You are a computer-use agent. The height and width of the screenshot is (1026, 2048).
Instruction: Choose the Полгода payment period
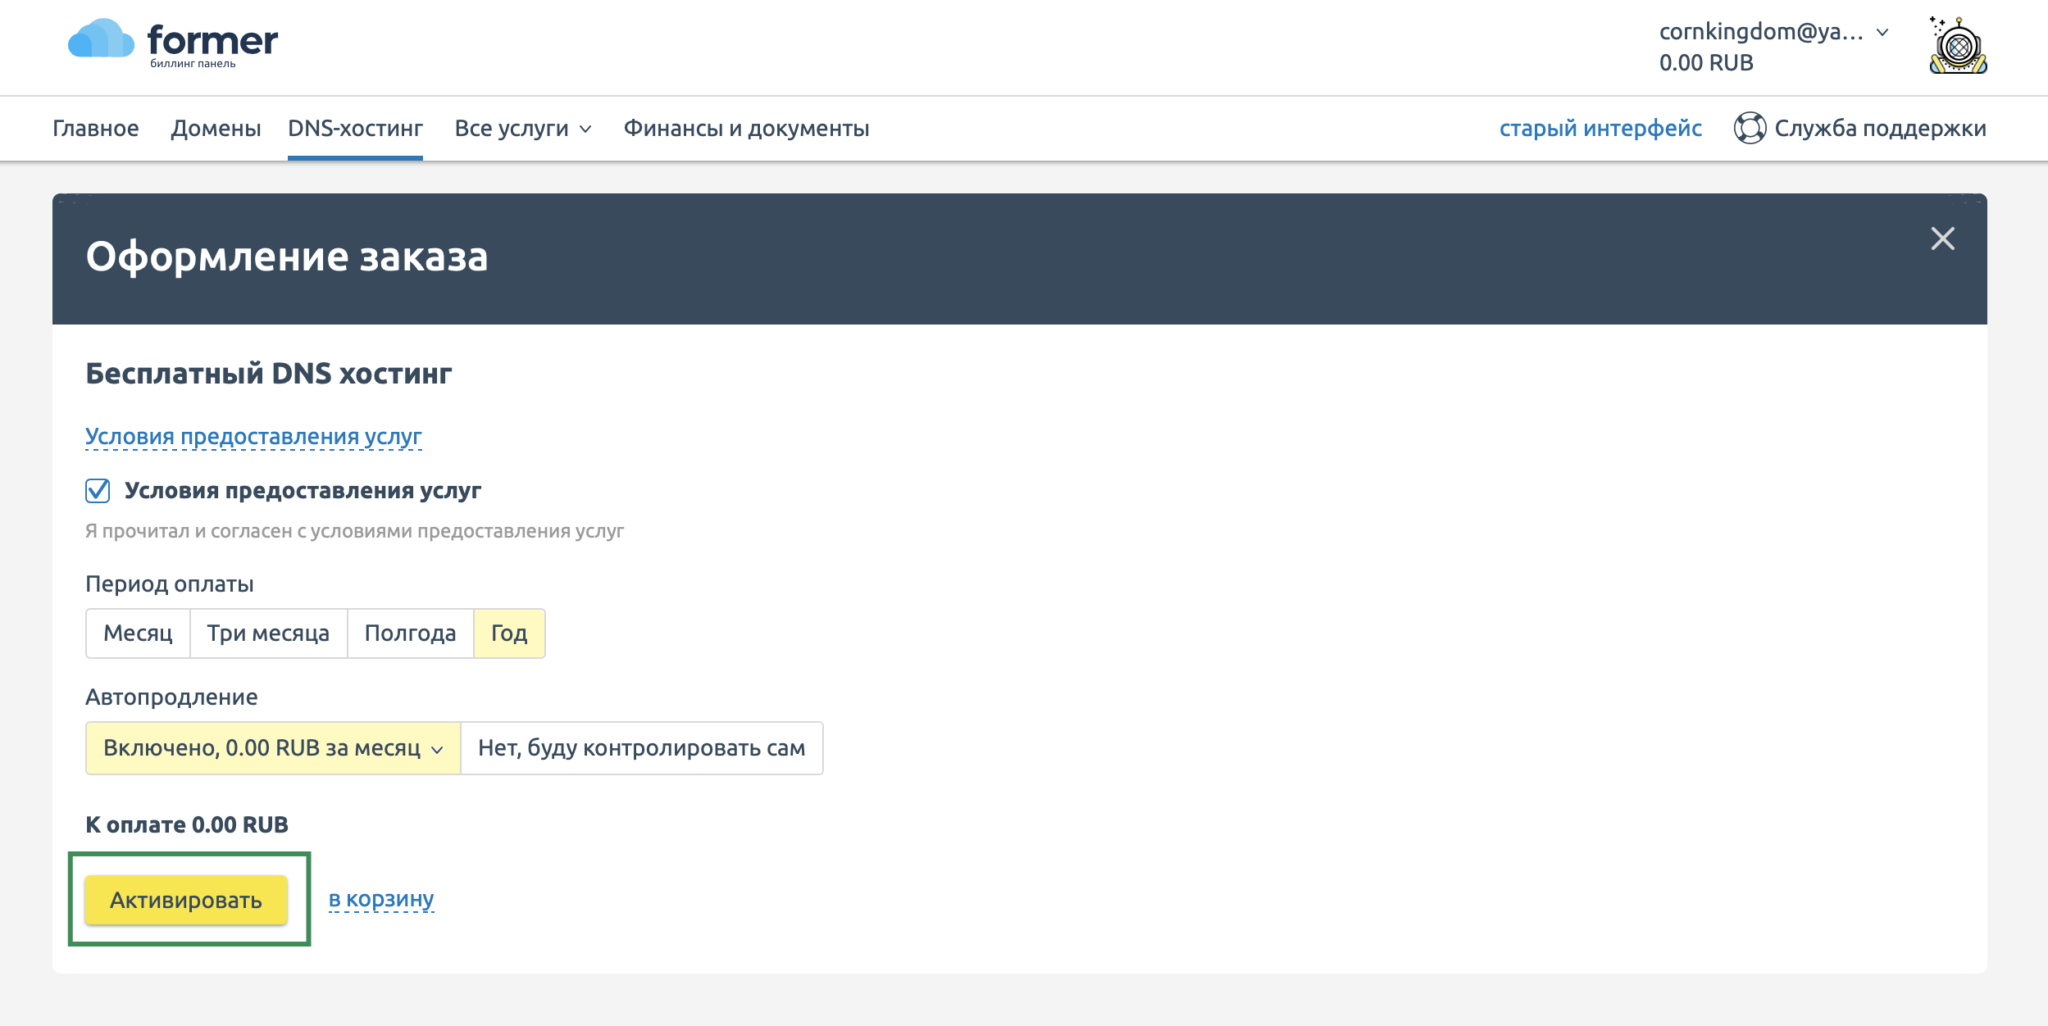(x=410, y=633)
